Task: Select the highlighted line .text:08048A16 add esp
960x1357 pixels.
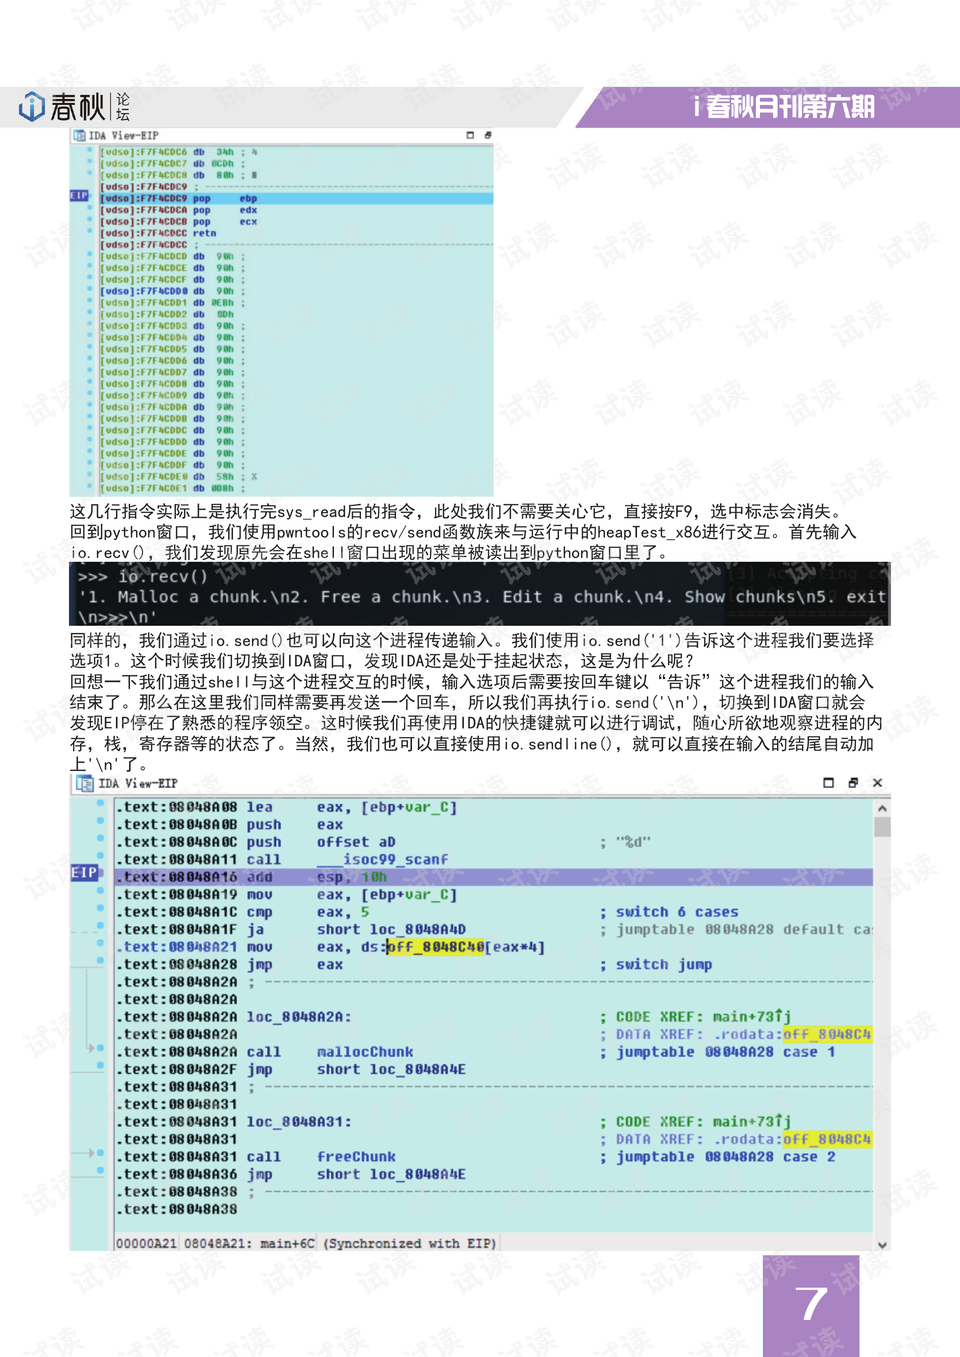Action: pos(494,877)
